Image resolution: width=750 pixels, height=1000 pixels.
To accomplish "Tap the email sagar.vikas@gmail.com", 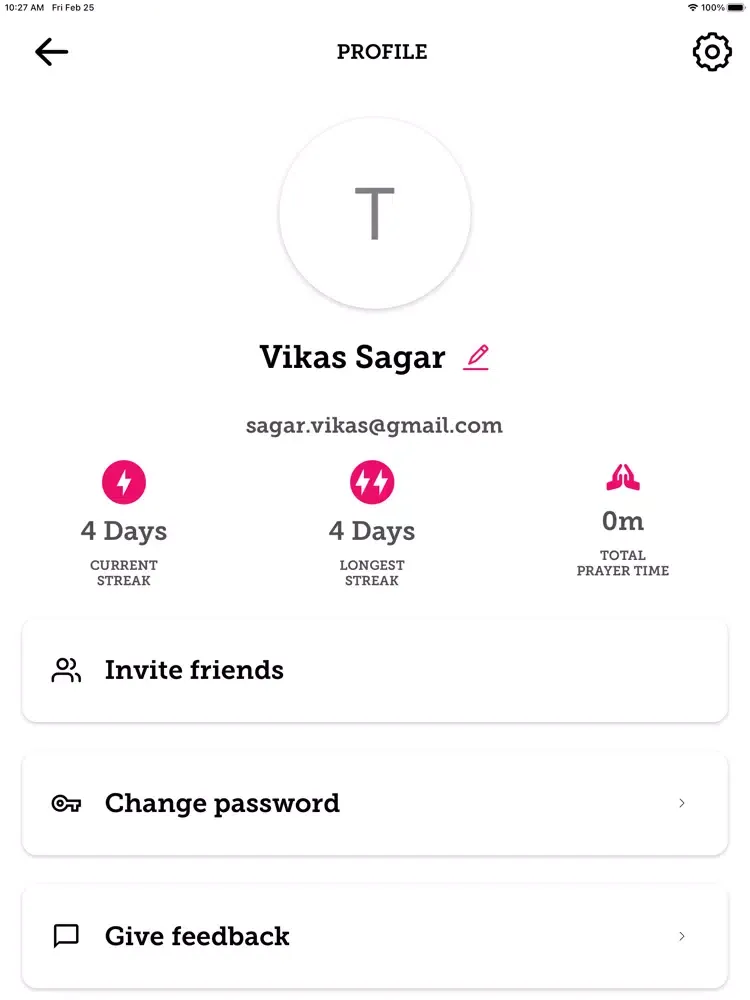I will click(374, 425).
